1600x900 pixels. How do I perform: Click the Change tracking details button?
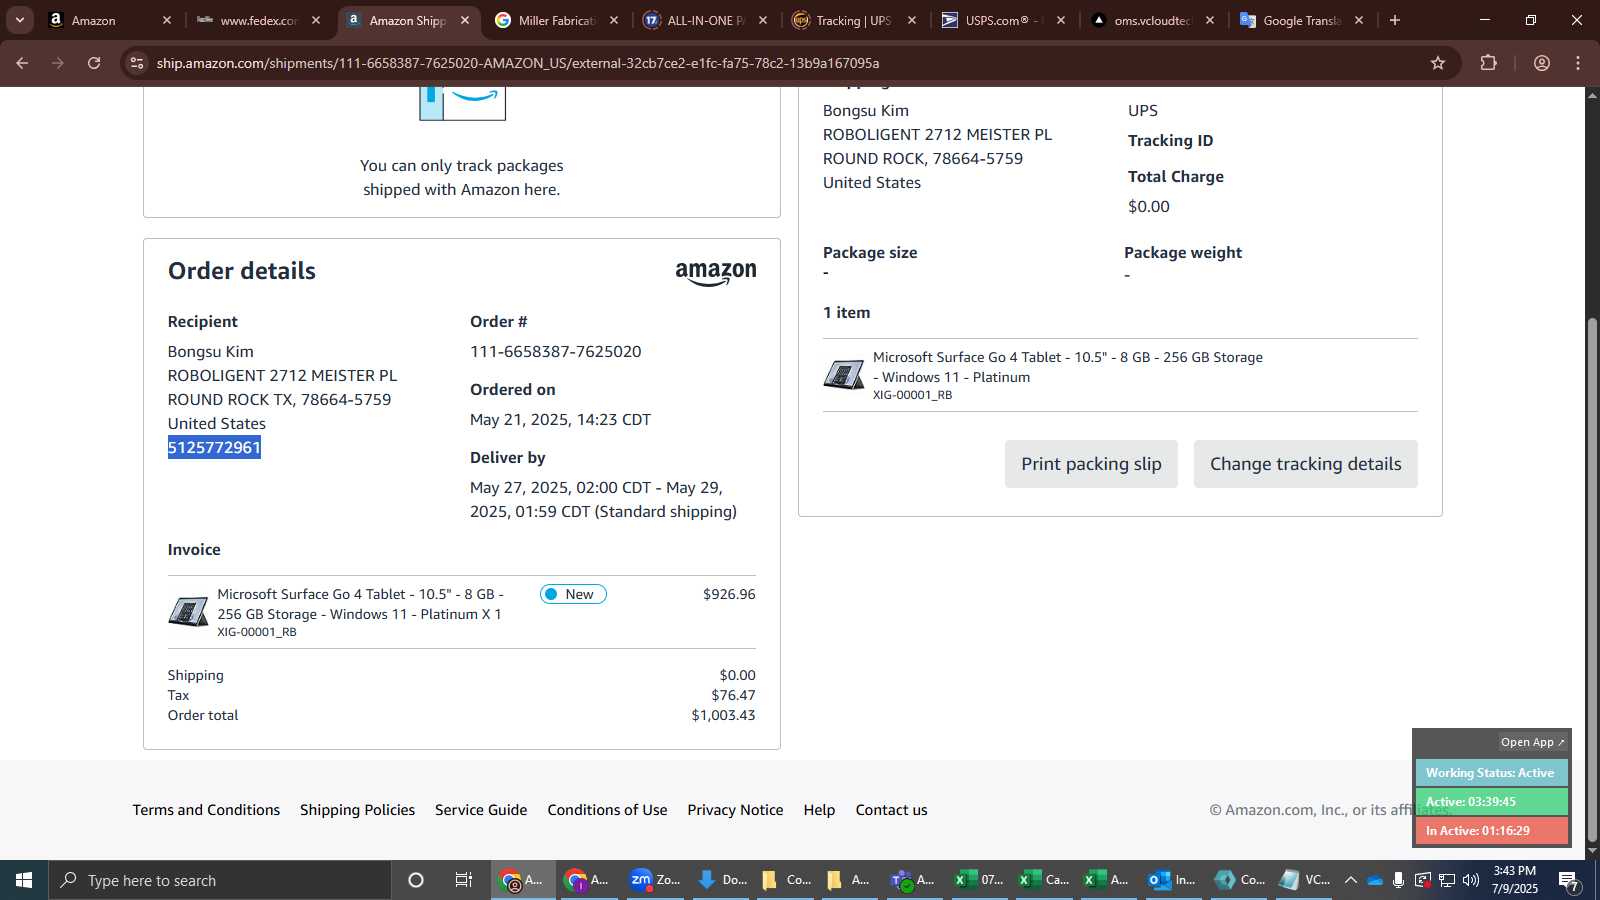(1305, 464)
